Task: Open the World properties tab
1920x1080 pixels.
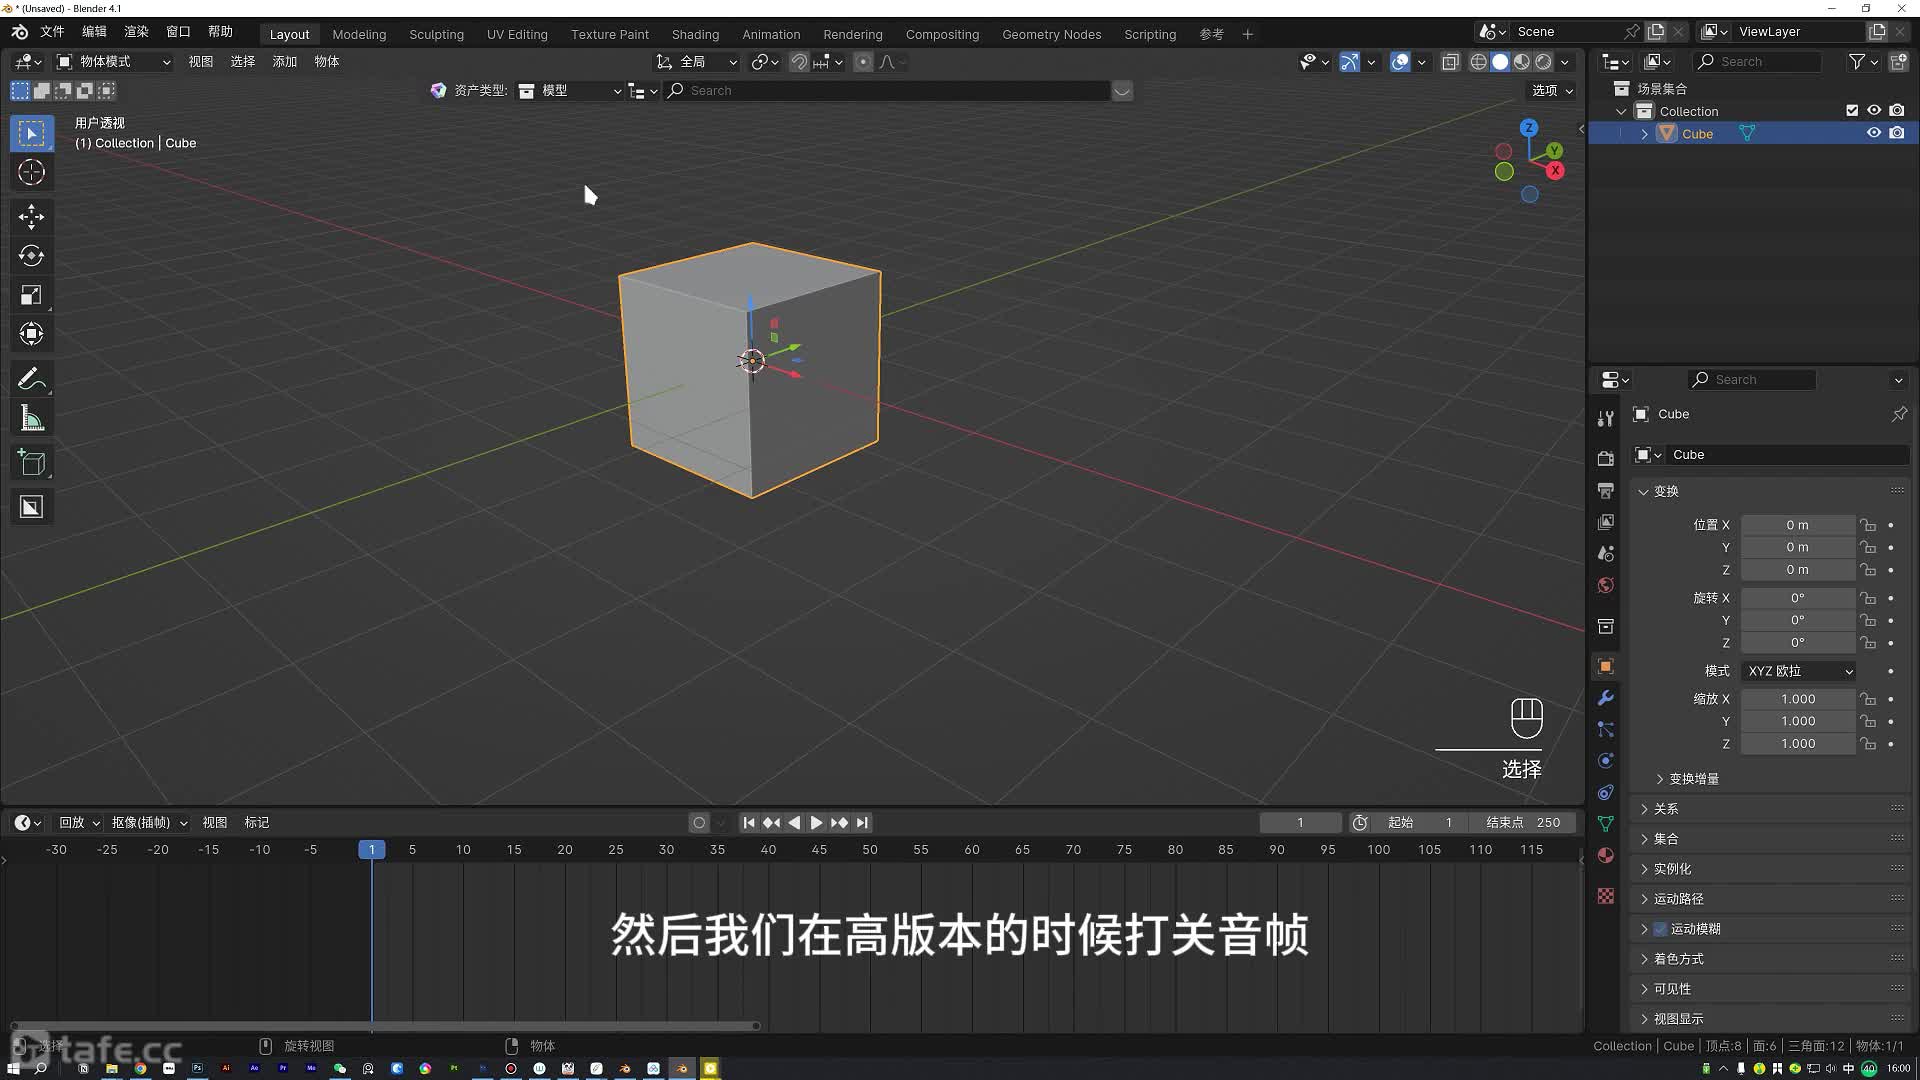Action: coord(1606,585)
